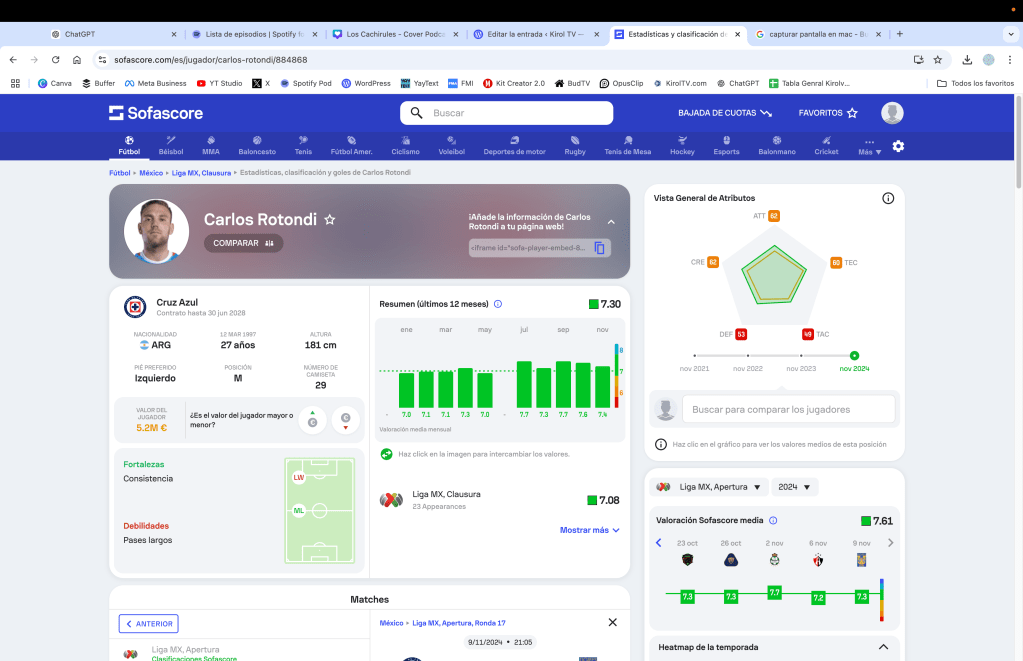
Task: Click the settings gear in sports navigation
Action: pyautogui.click(x=898, y=146)
